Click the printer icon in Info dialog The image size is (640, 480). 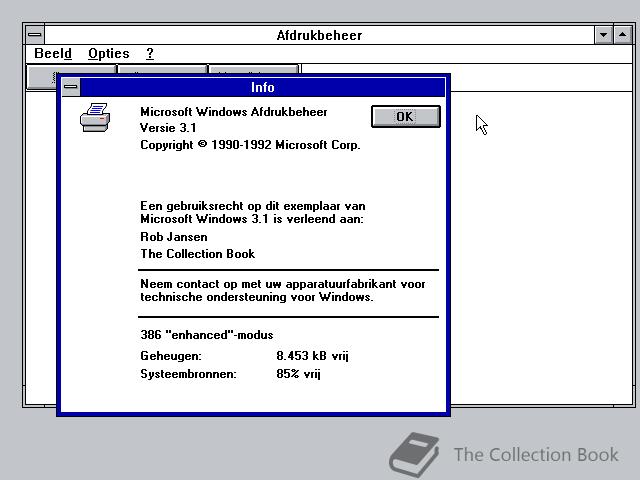click(x=95, y=118)
